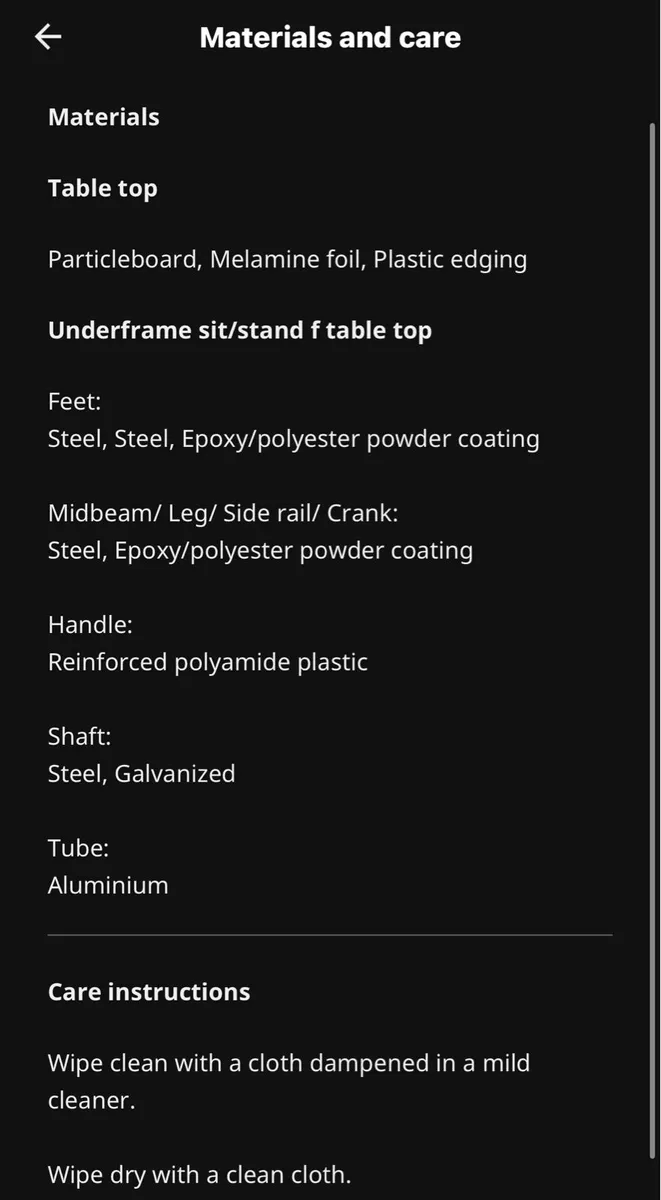Screen dimensions: 661x1200
Task: Click the Shaft: label
Action: pyautogui.click(x=79, y=737)
